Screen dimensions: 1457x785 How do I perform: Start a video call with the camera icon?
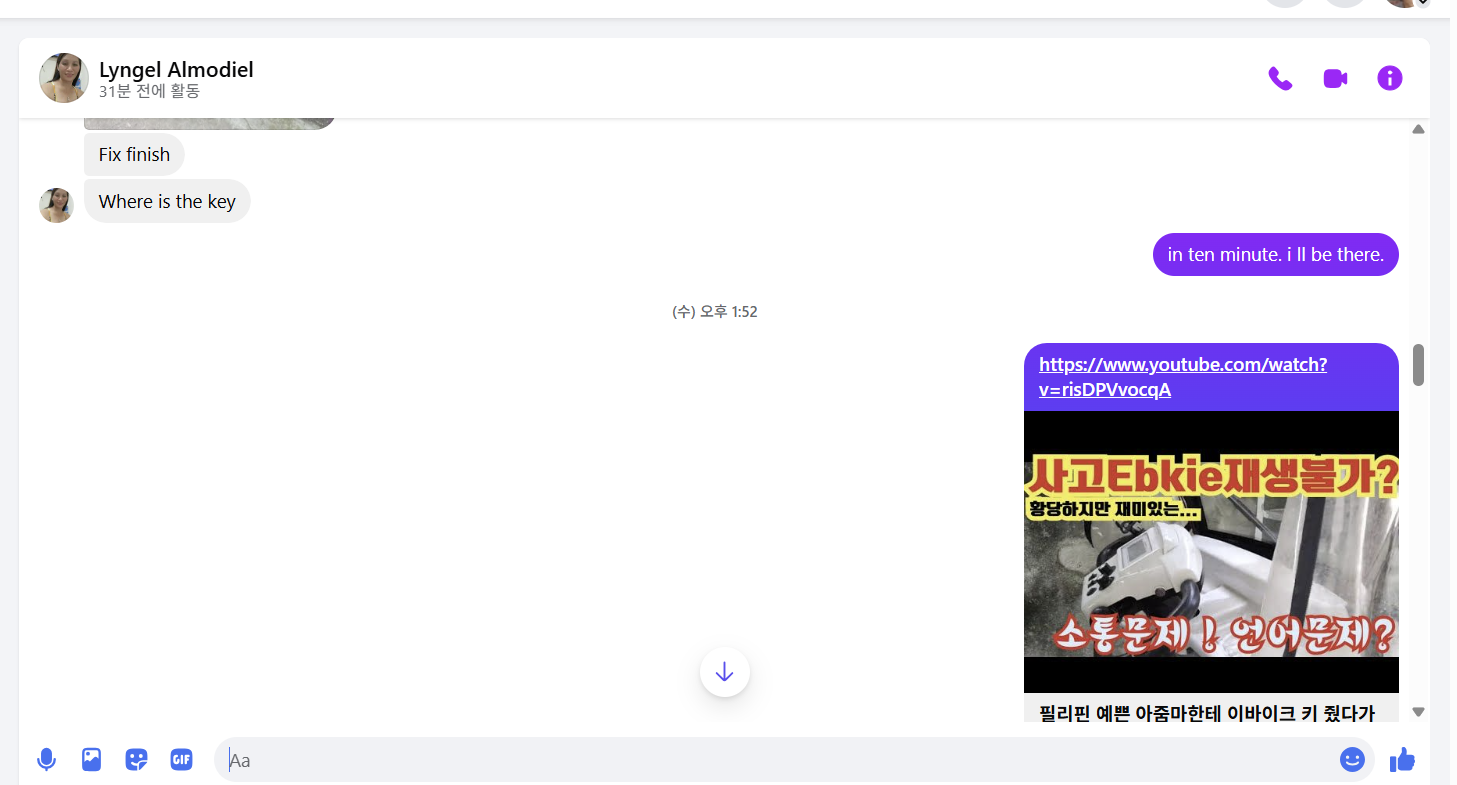pos(1335,78)
